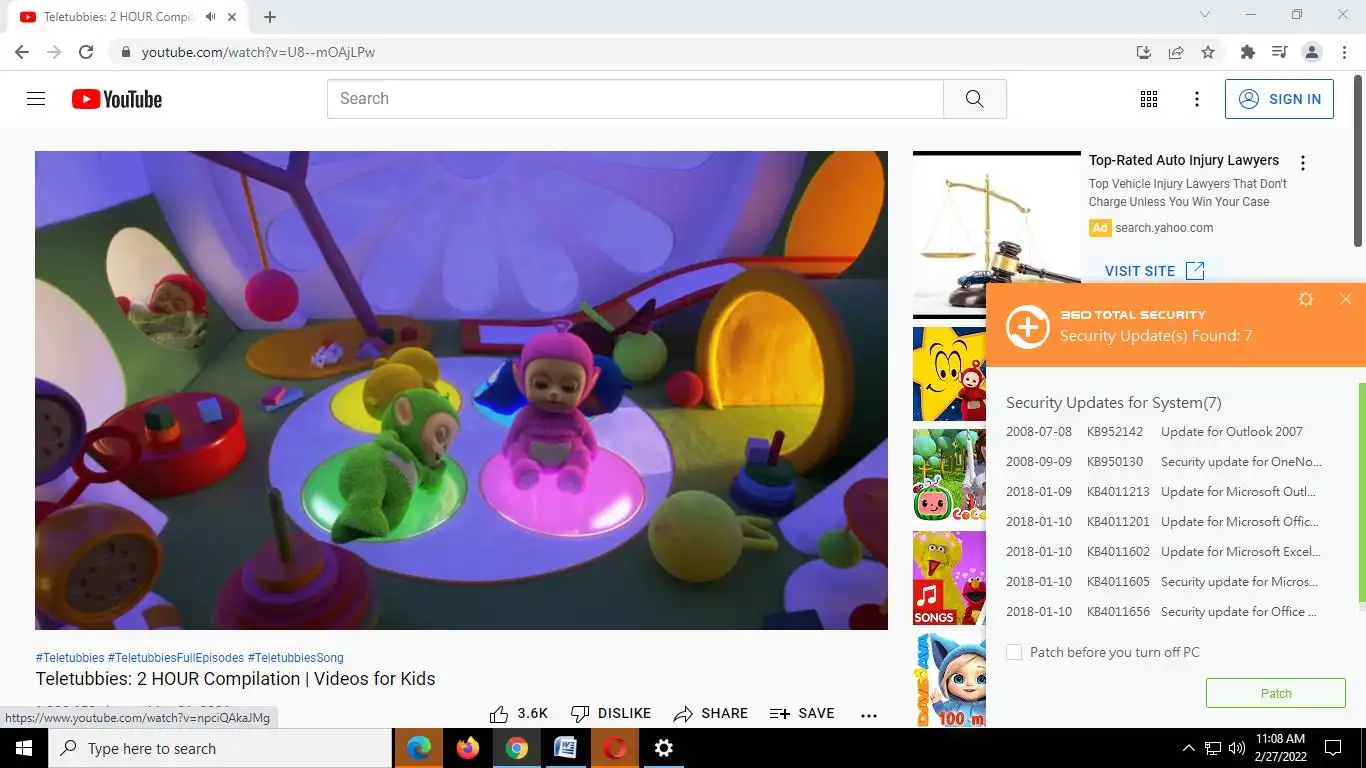Reload the current page
Viewport: 1366px width, 768px height.
86,52
